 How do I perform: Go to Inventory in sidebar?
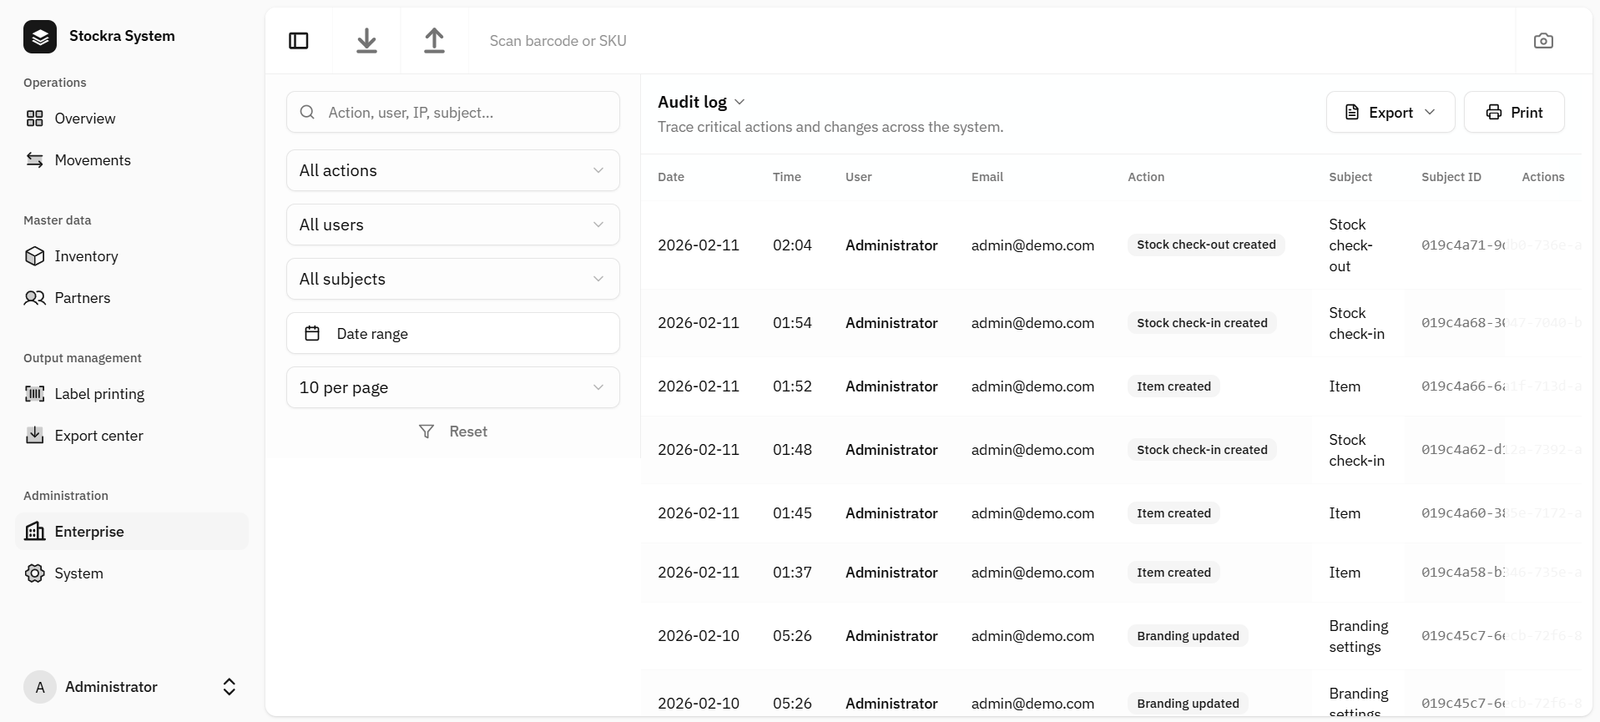(x=86, y=256)
